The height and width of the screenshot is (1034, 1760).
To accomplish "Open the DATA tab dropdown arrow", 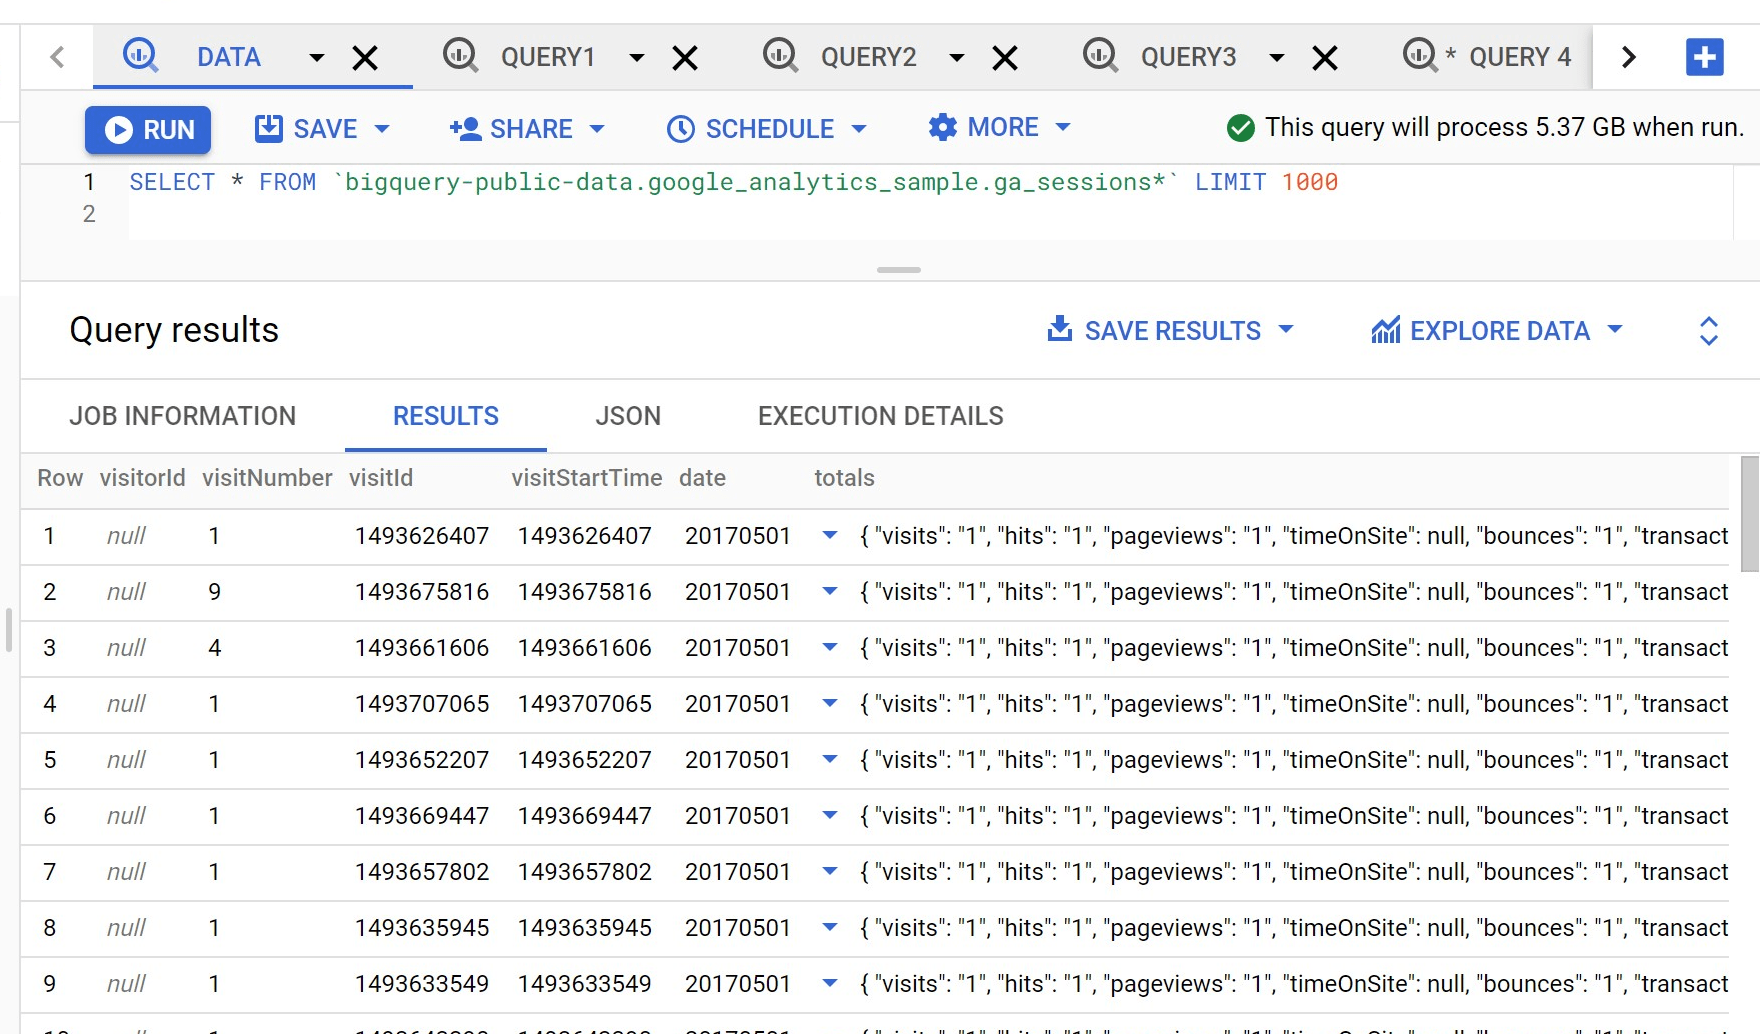I will point(316,58).
